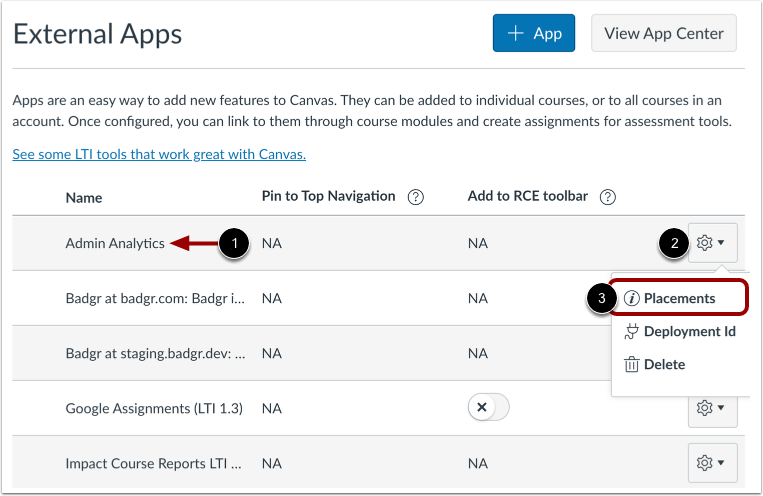Click the Google Assignments (LTI 1.3) row name
Viewport: 763px width, 496px height.
coord(154,408)
